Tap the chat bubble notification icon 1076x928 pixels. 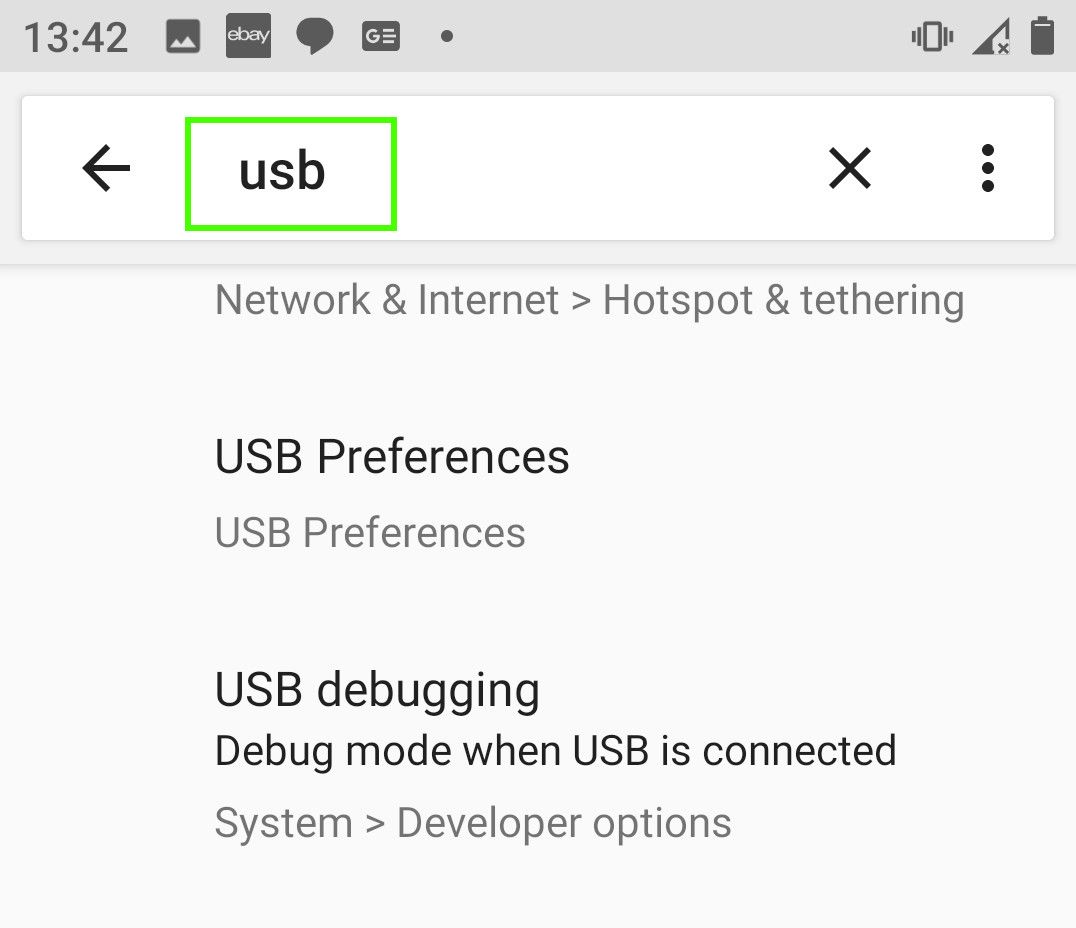(314, 35)
